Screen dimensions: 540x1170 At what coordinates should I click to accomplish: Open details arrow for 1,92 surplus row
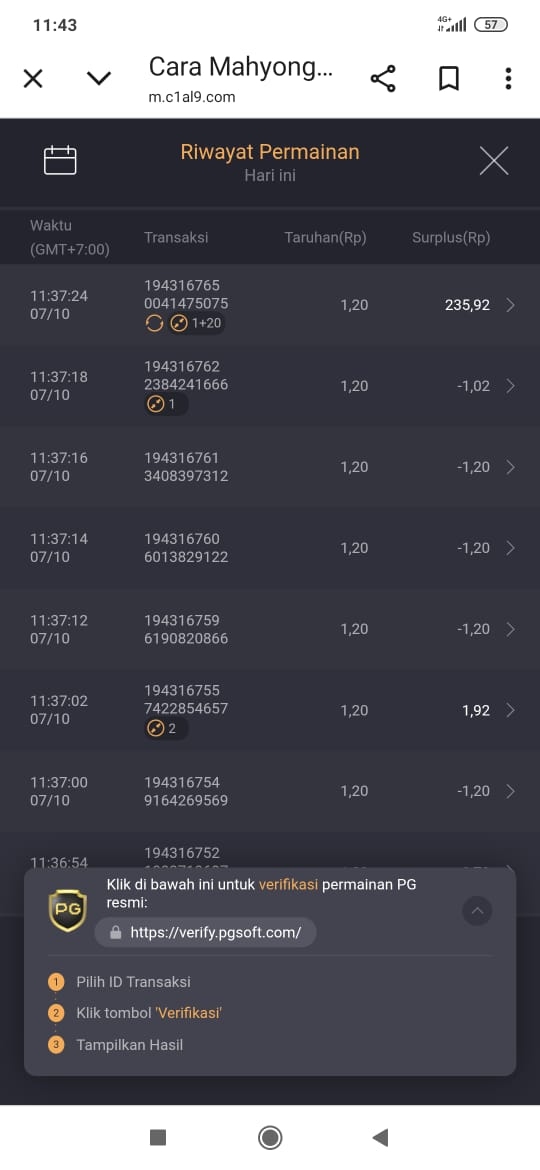click(x=511, y=710)
